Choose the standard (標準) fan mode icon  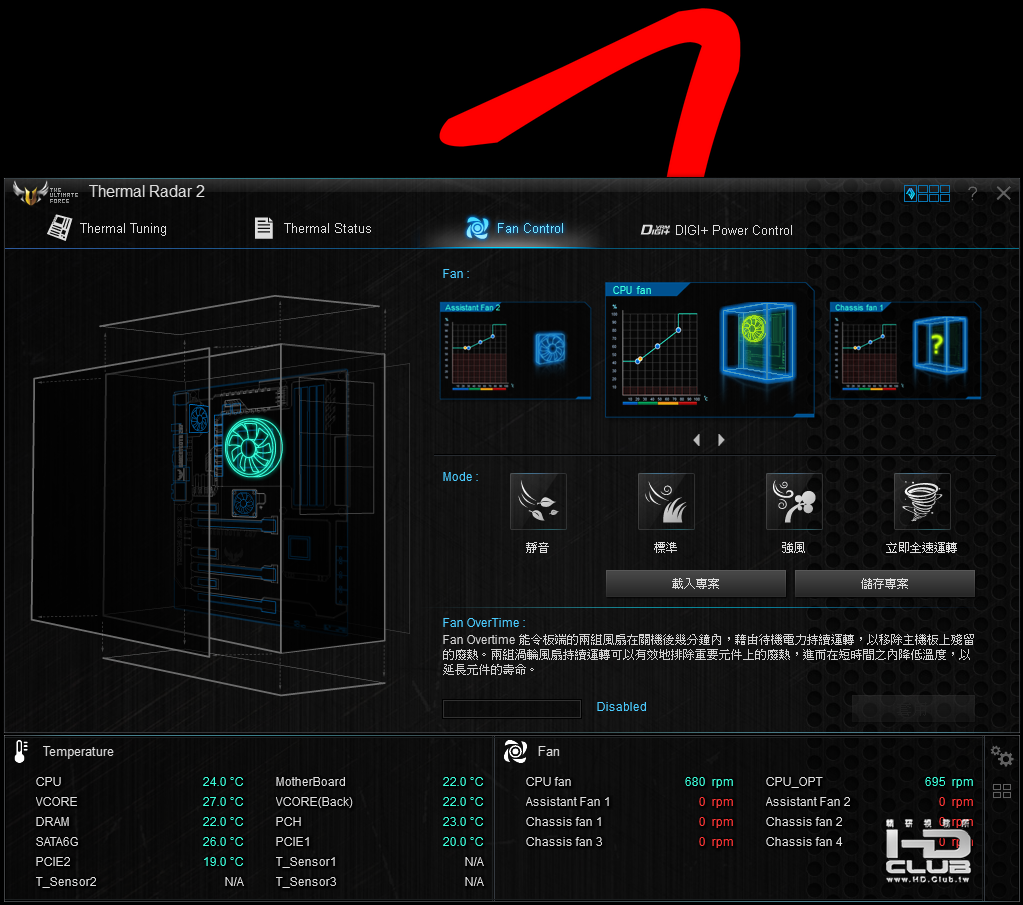click(666, 501)
